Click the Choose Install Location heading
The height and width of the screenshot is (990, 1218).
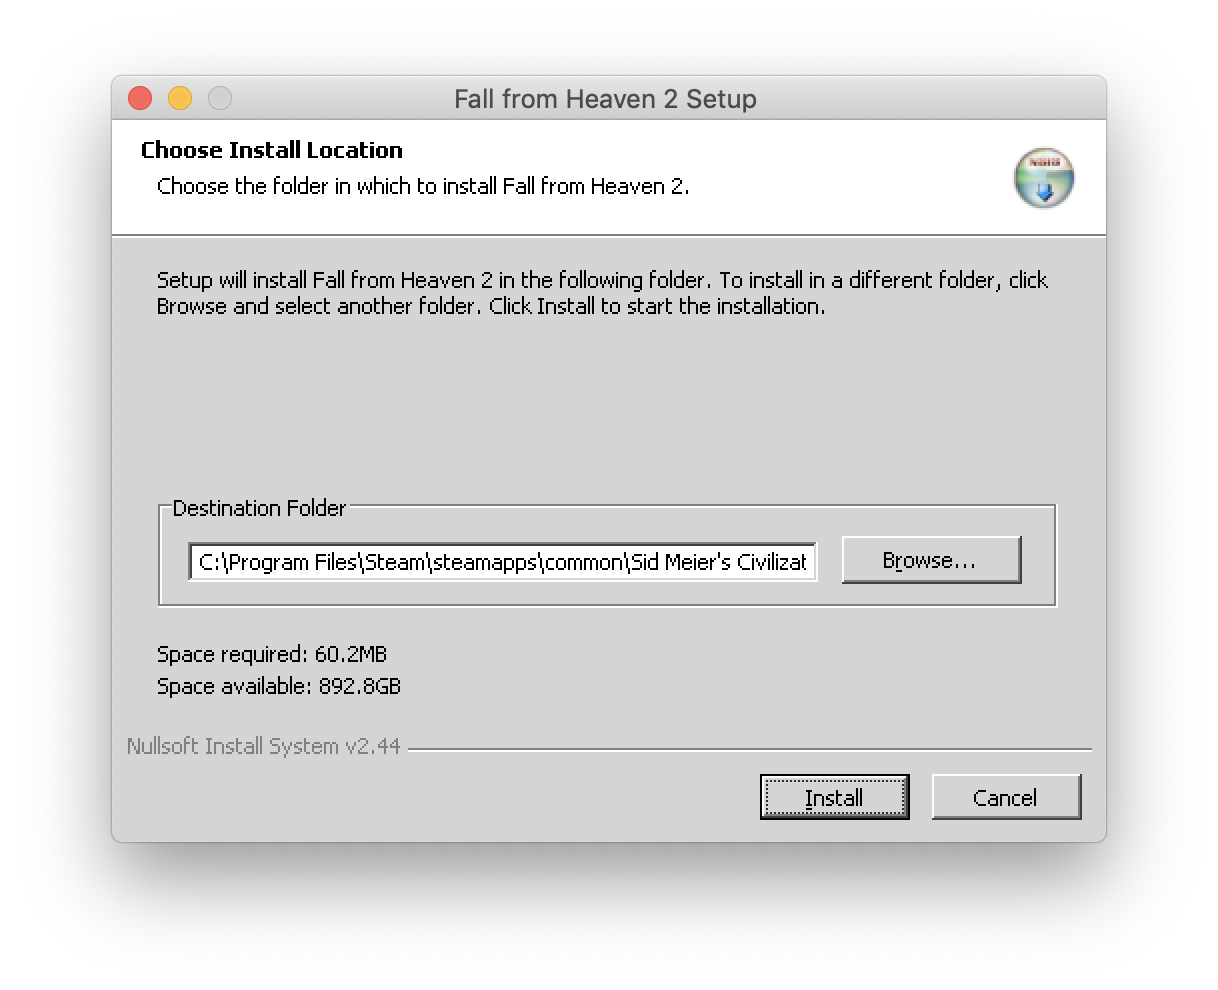click(x=272, y=150)
